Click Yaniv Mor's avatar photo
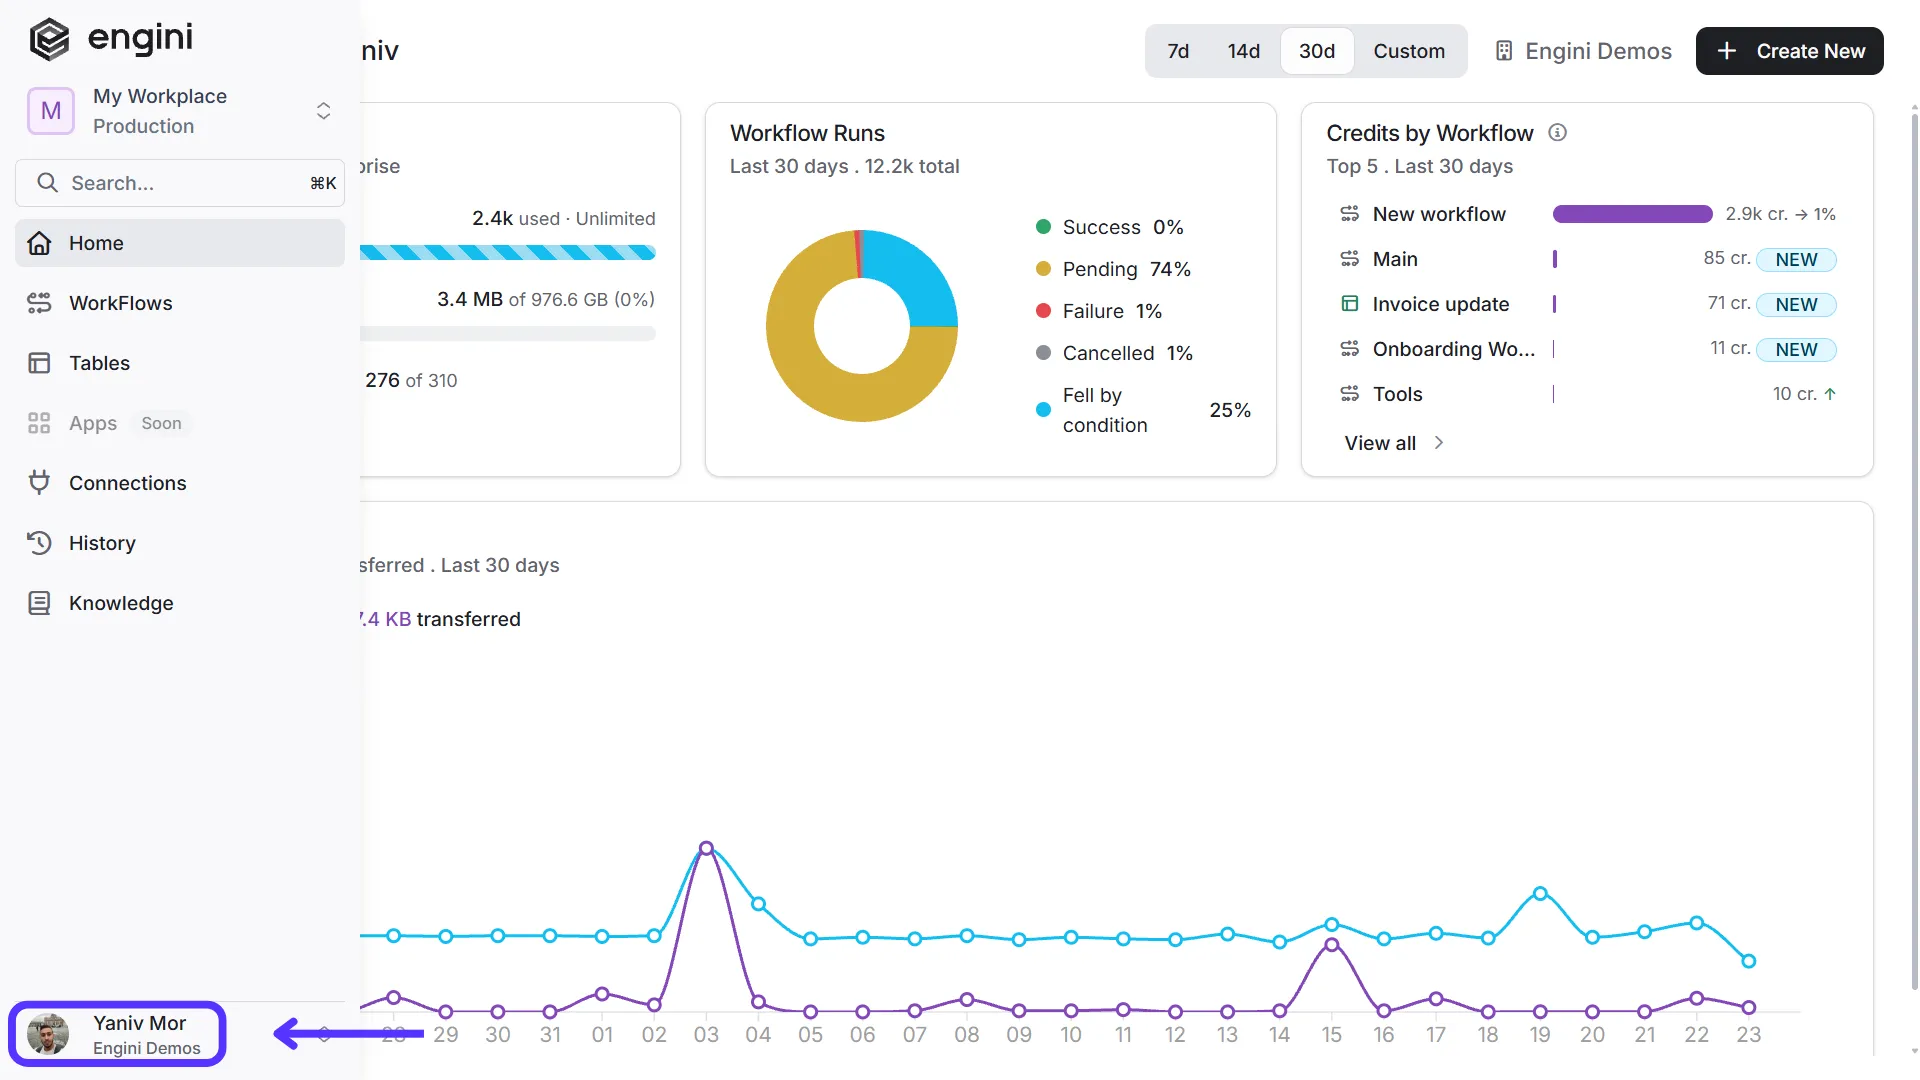1920x1080 pixels. click(48, 1034)
